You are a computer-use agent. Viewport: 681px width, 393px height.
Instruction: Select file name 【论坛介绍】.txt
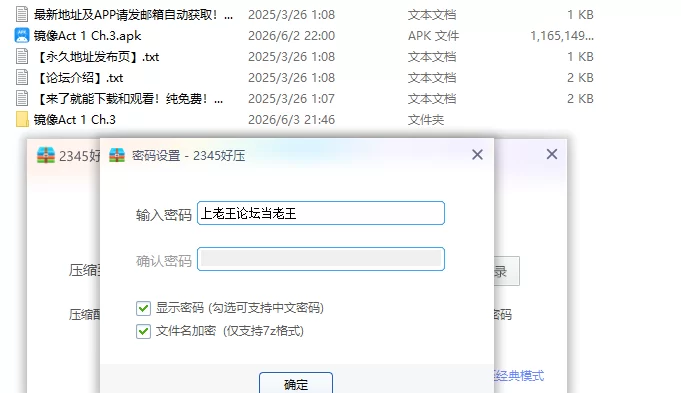click(x=79, y=78)
